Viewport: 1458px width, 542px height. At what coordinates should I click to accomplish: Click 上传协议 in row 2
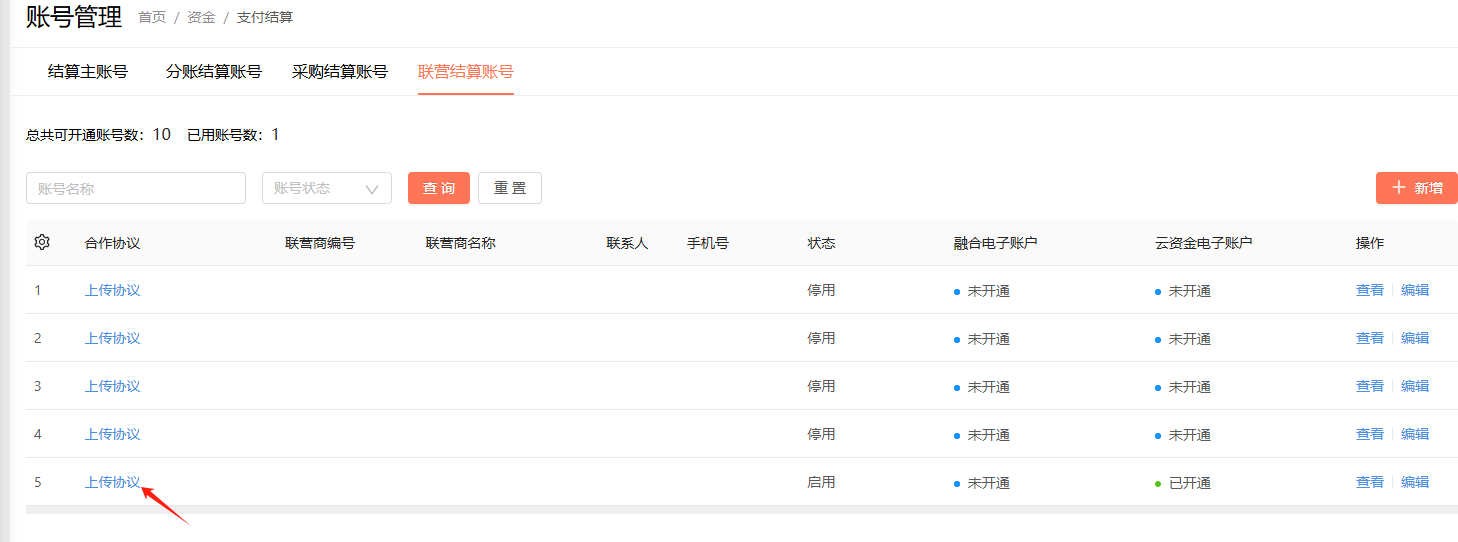pos(113,338)
